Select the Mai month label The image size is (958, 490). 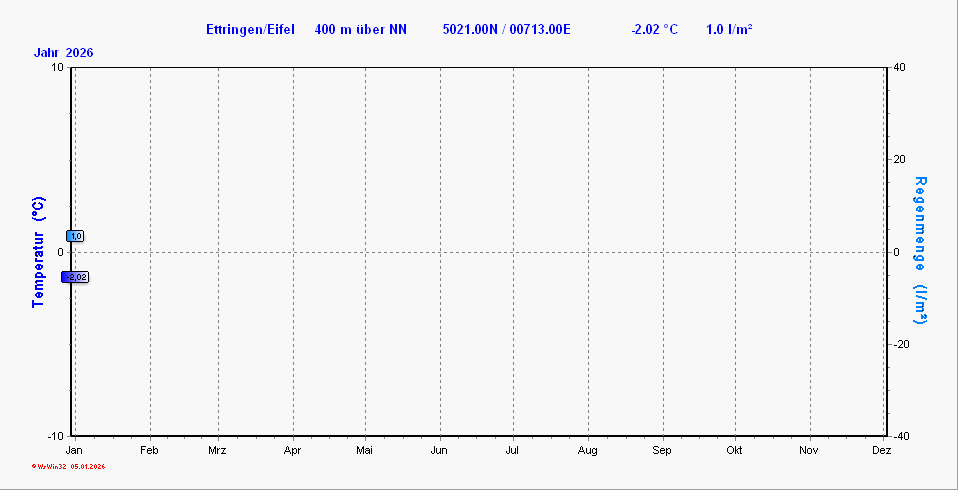(x=365, y=451)
